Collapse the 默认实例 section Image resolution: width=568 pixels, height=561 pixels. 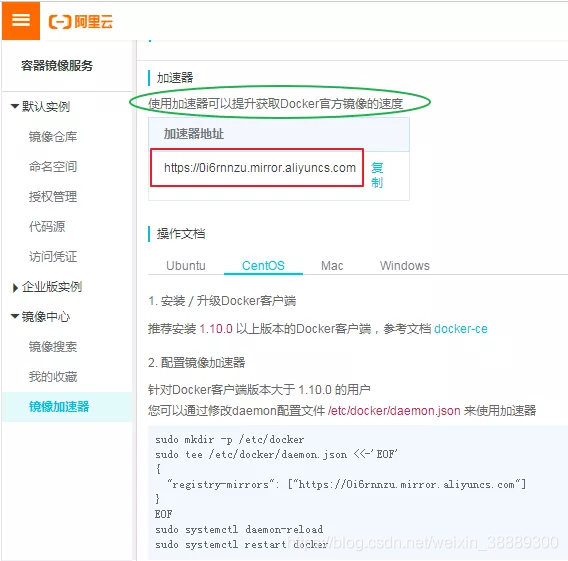pyautogui.click(x=15, y=106)
